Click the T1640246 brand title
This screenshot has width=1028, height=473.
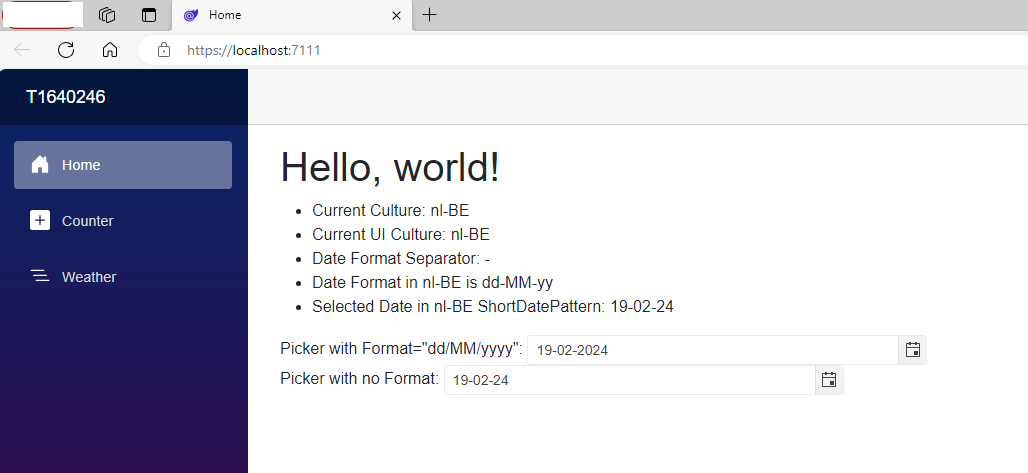tap(66, 97)
